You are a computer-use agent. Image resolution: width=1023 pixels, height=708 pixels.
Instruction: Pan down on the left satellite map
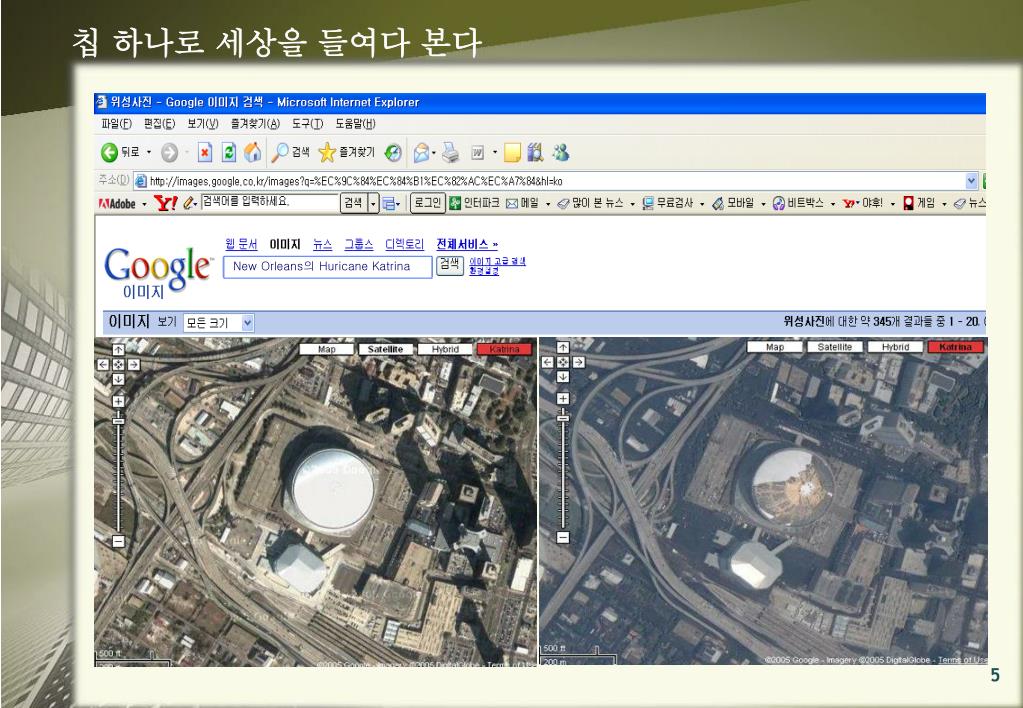(x=118, y=379)
